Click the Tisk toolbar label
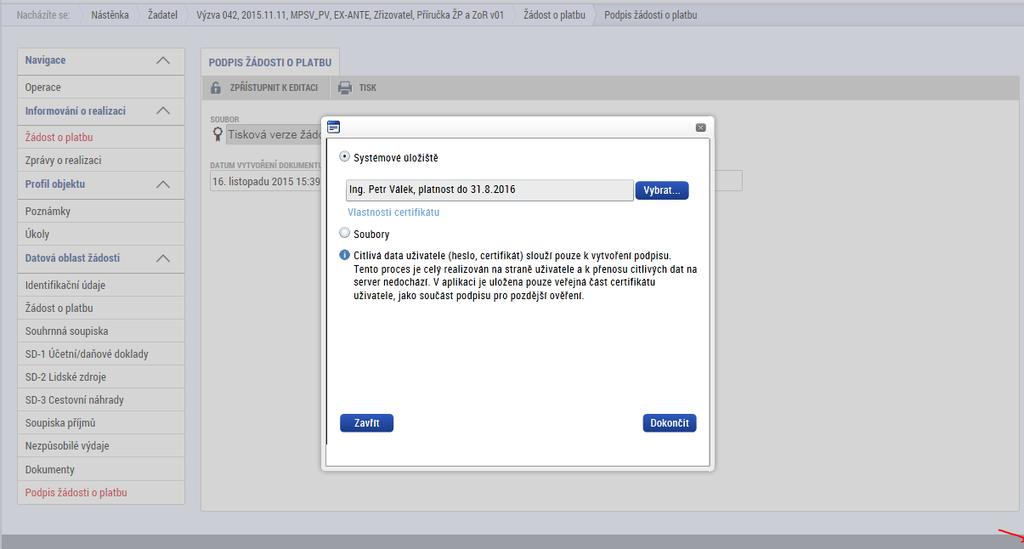Image resolution: width=1024 pixels, height=549 pixels. [x=368, y=87]
